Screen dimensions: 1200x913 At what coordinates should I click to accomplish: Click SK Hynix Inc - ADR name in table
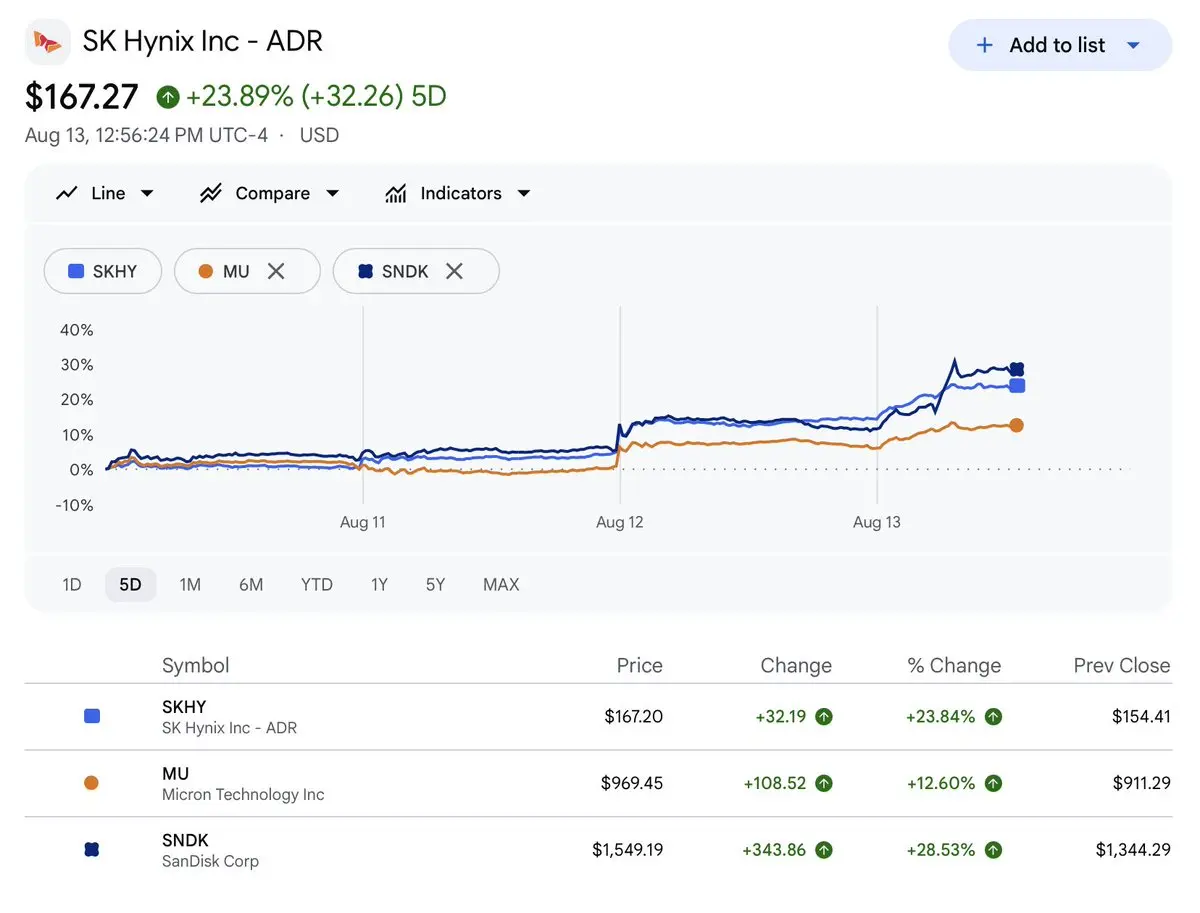pyautogui.click(x=229, y=728)
